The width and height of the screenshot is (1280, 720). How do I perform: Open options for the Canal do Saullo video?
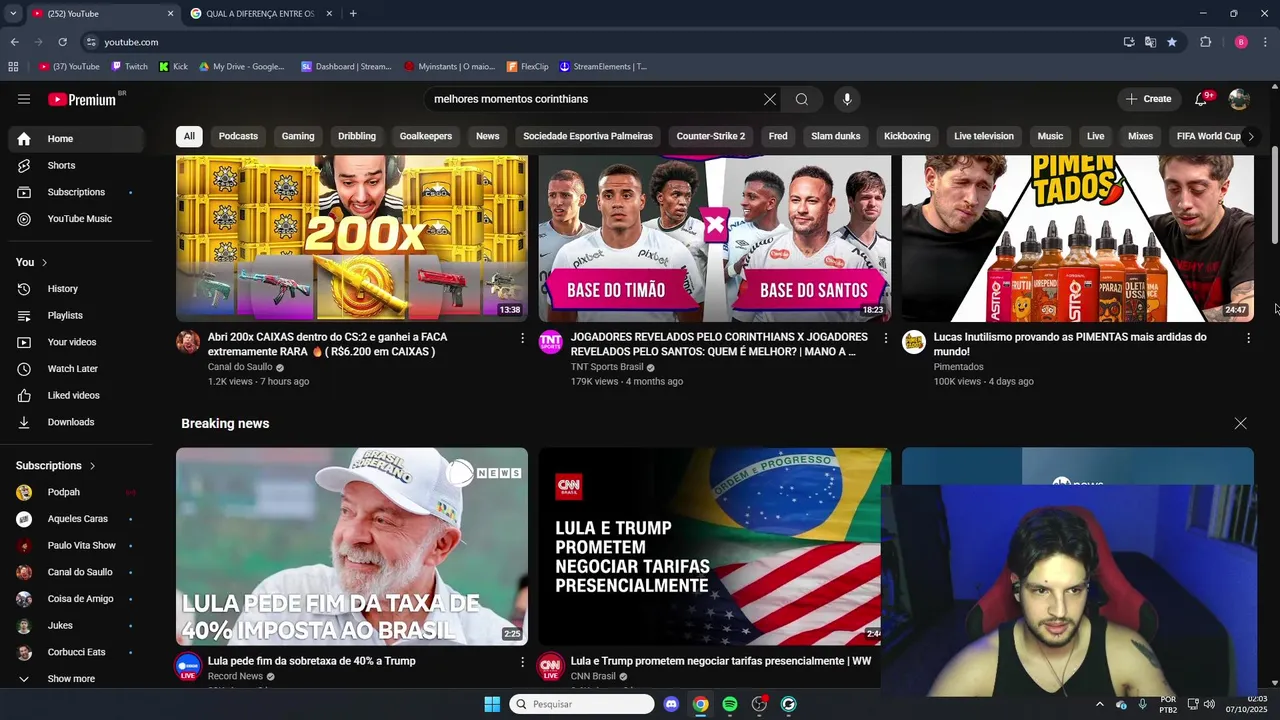tap(522, 338)
